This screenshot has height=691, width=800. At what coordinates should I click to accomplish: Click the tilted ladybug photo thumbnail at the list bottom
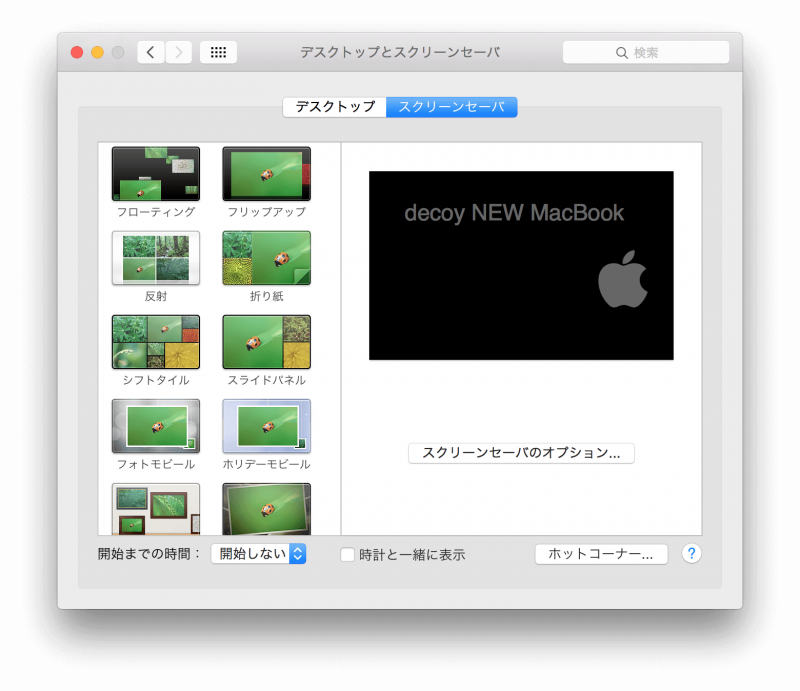point(266,509)
